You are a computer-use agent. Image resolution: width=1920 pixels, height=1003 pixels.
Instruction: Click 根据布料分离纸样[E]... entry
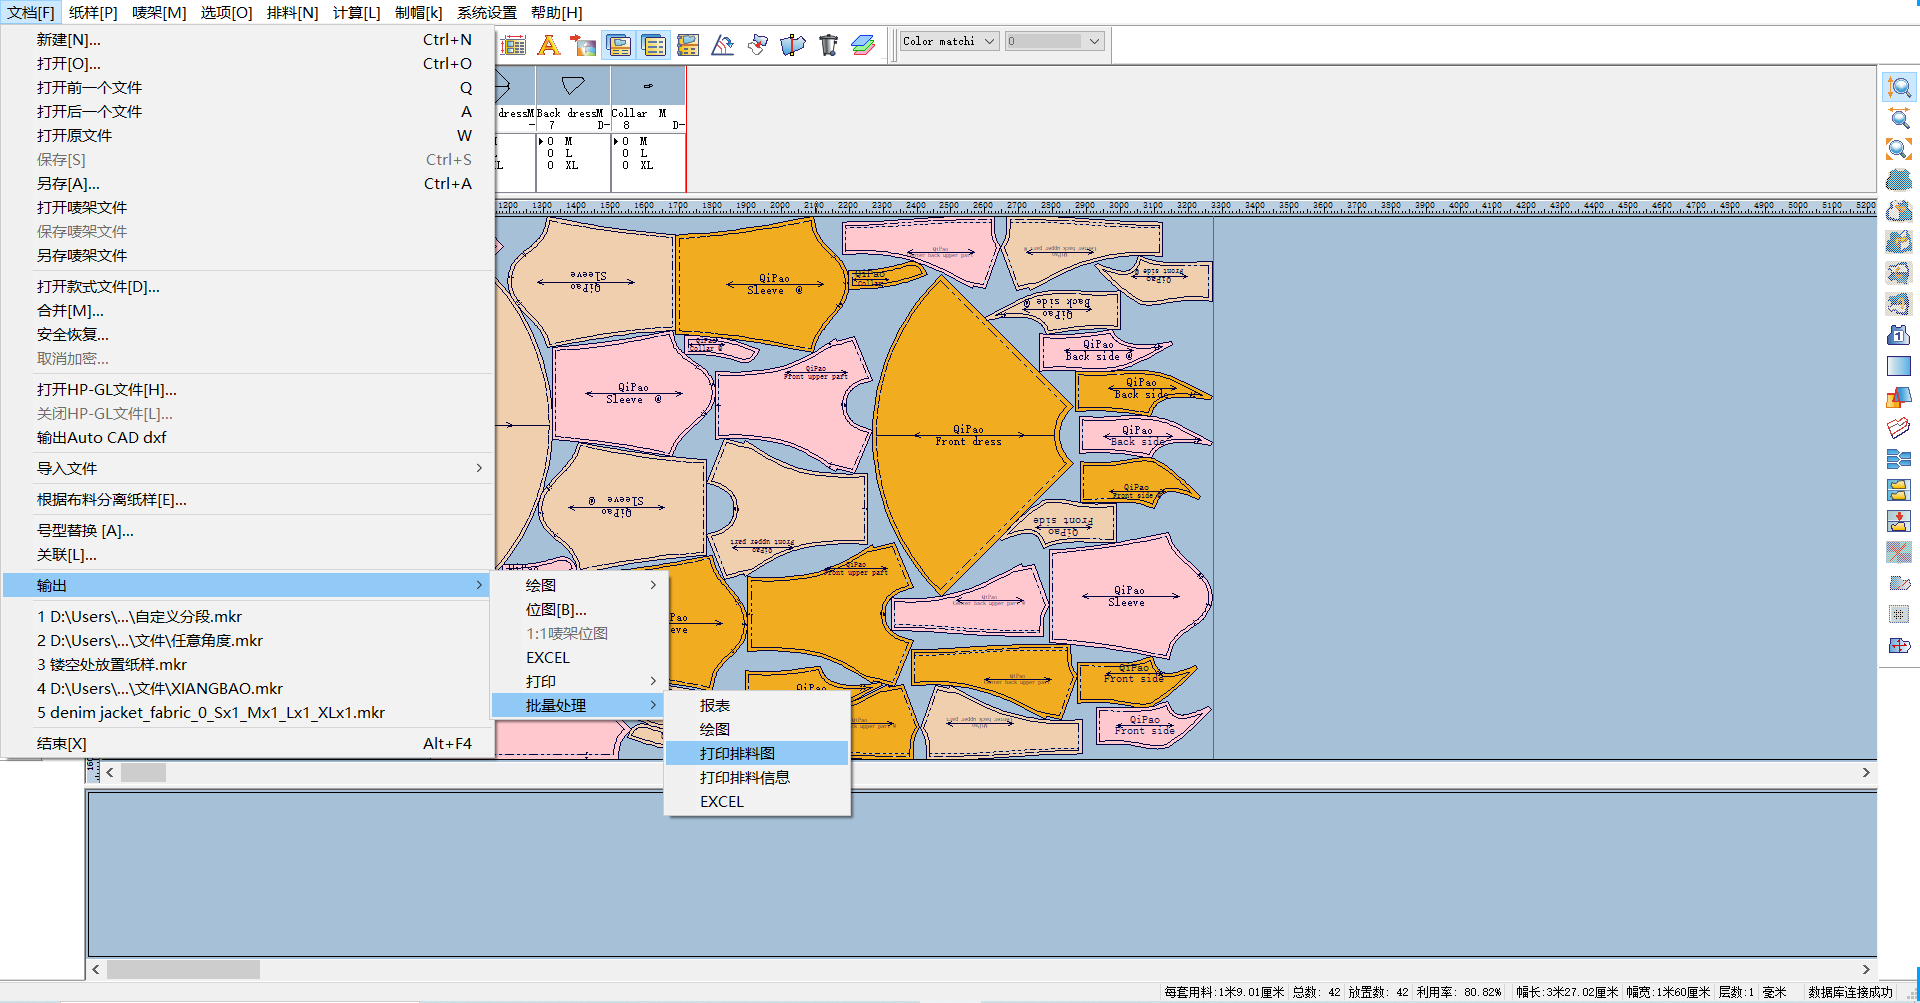[248, 500]
